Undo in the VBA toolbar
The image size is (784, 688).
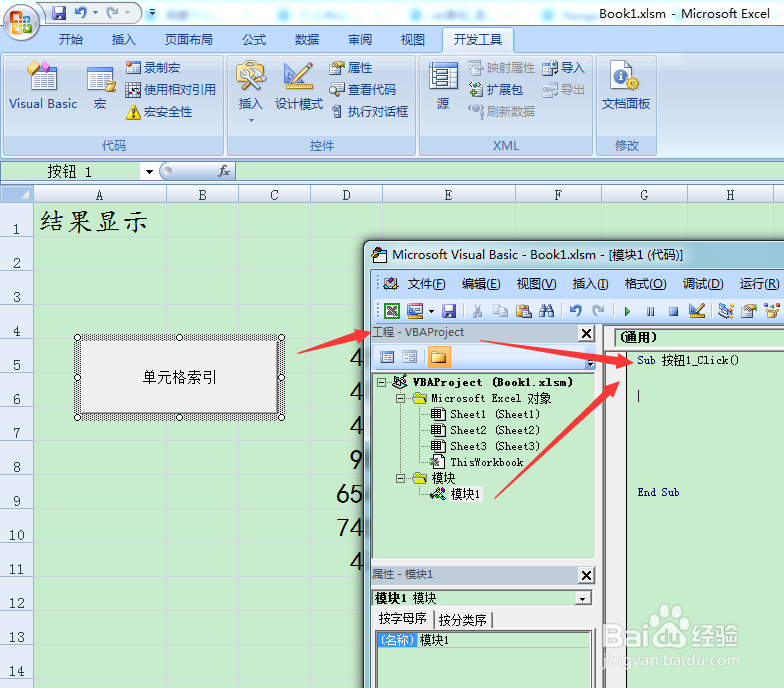point(576,311)
